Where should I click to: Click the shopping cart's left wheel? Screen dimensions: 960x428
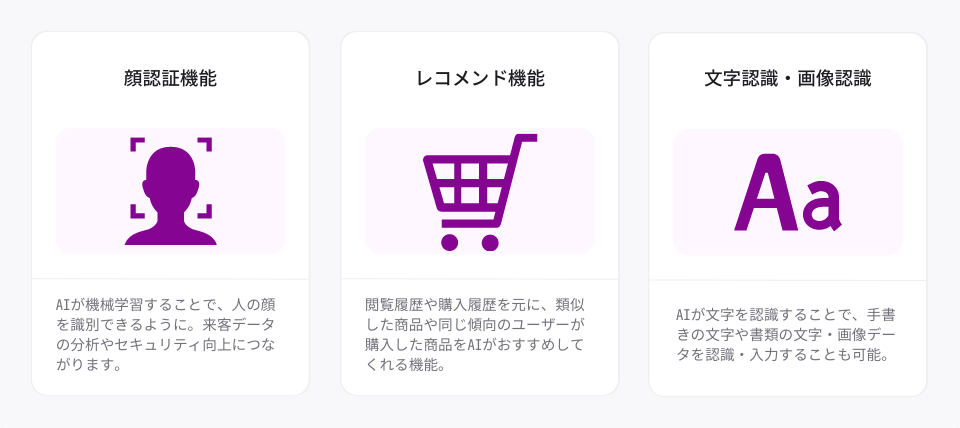click(x=450, y=241)
